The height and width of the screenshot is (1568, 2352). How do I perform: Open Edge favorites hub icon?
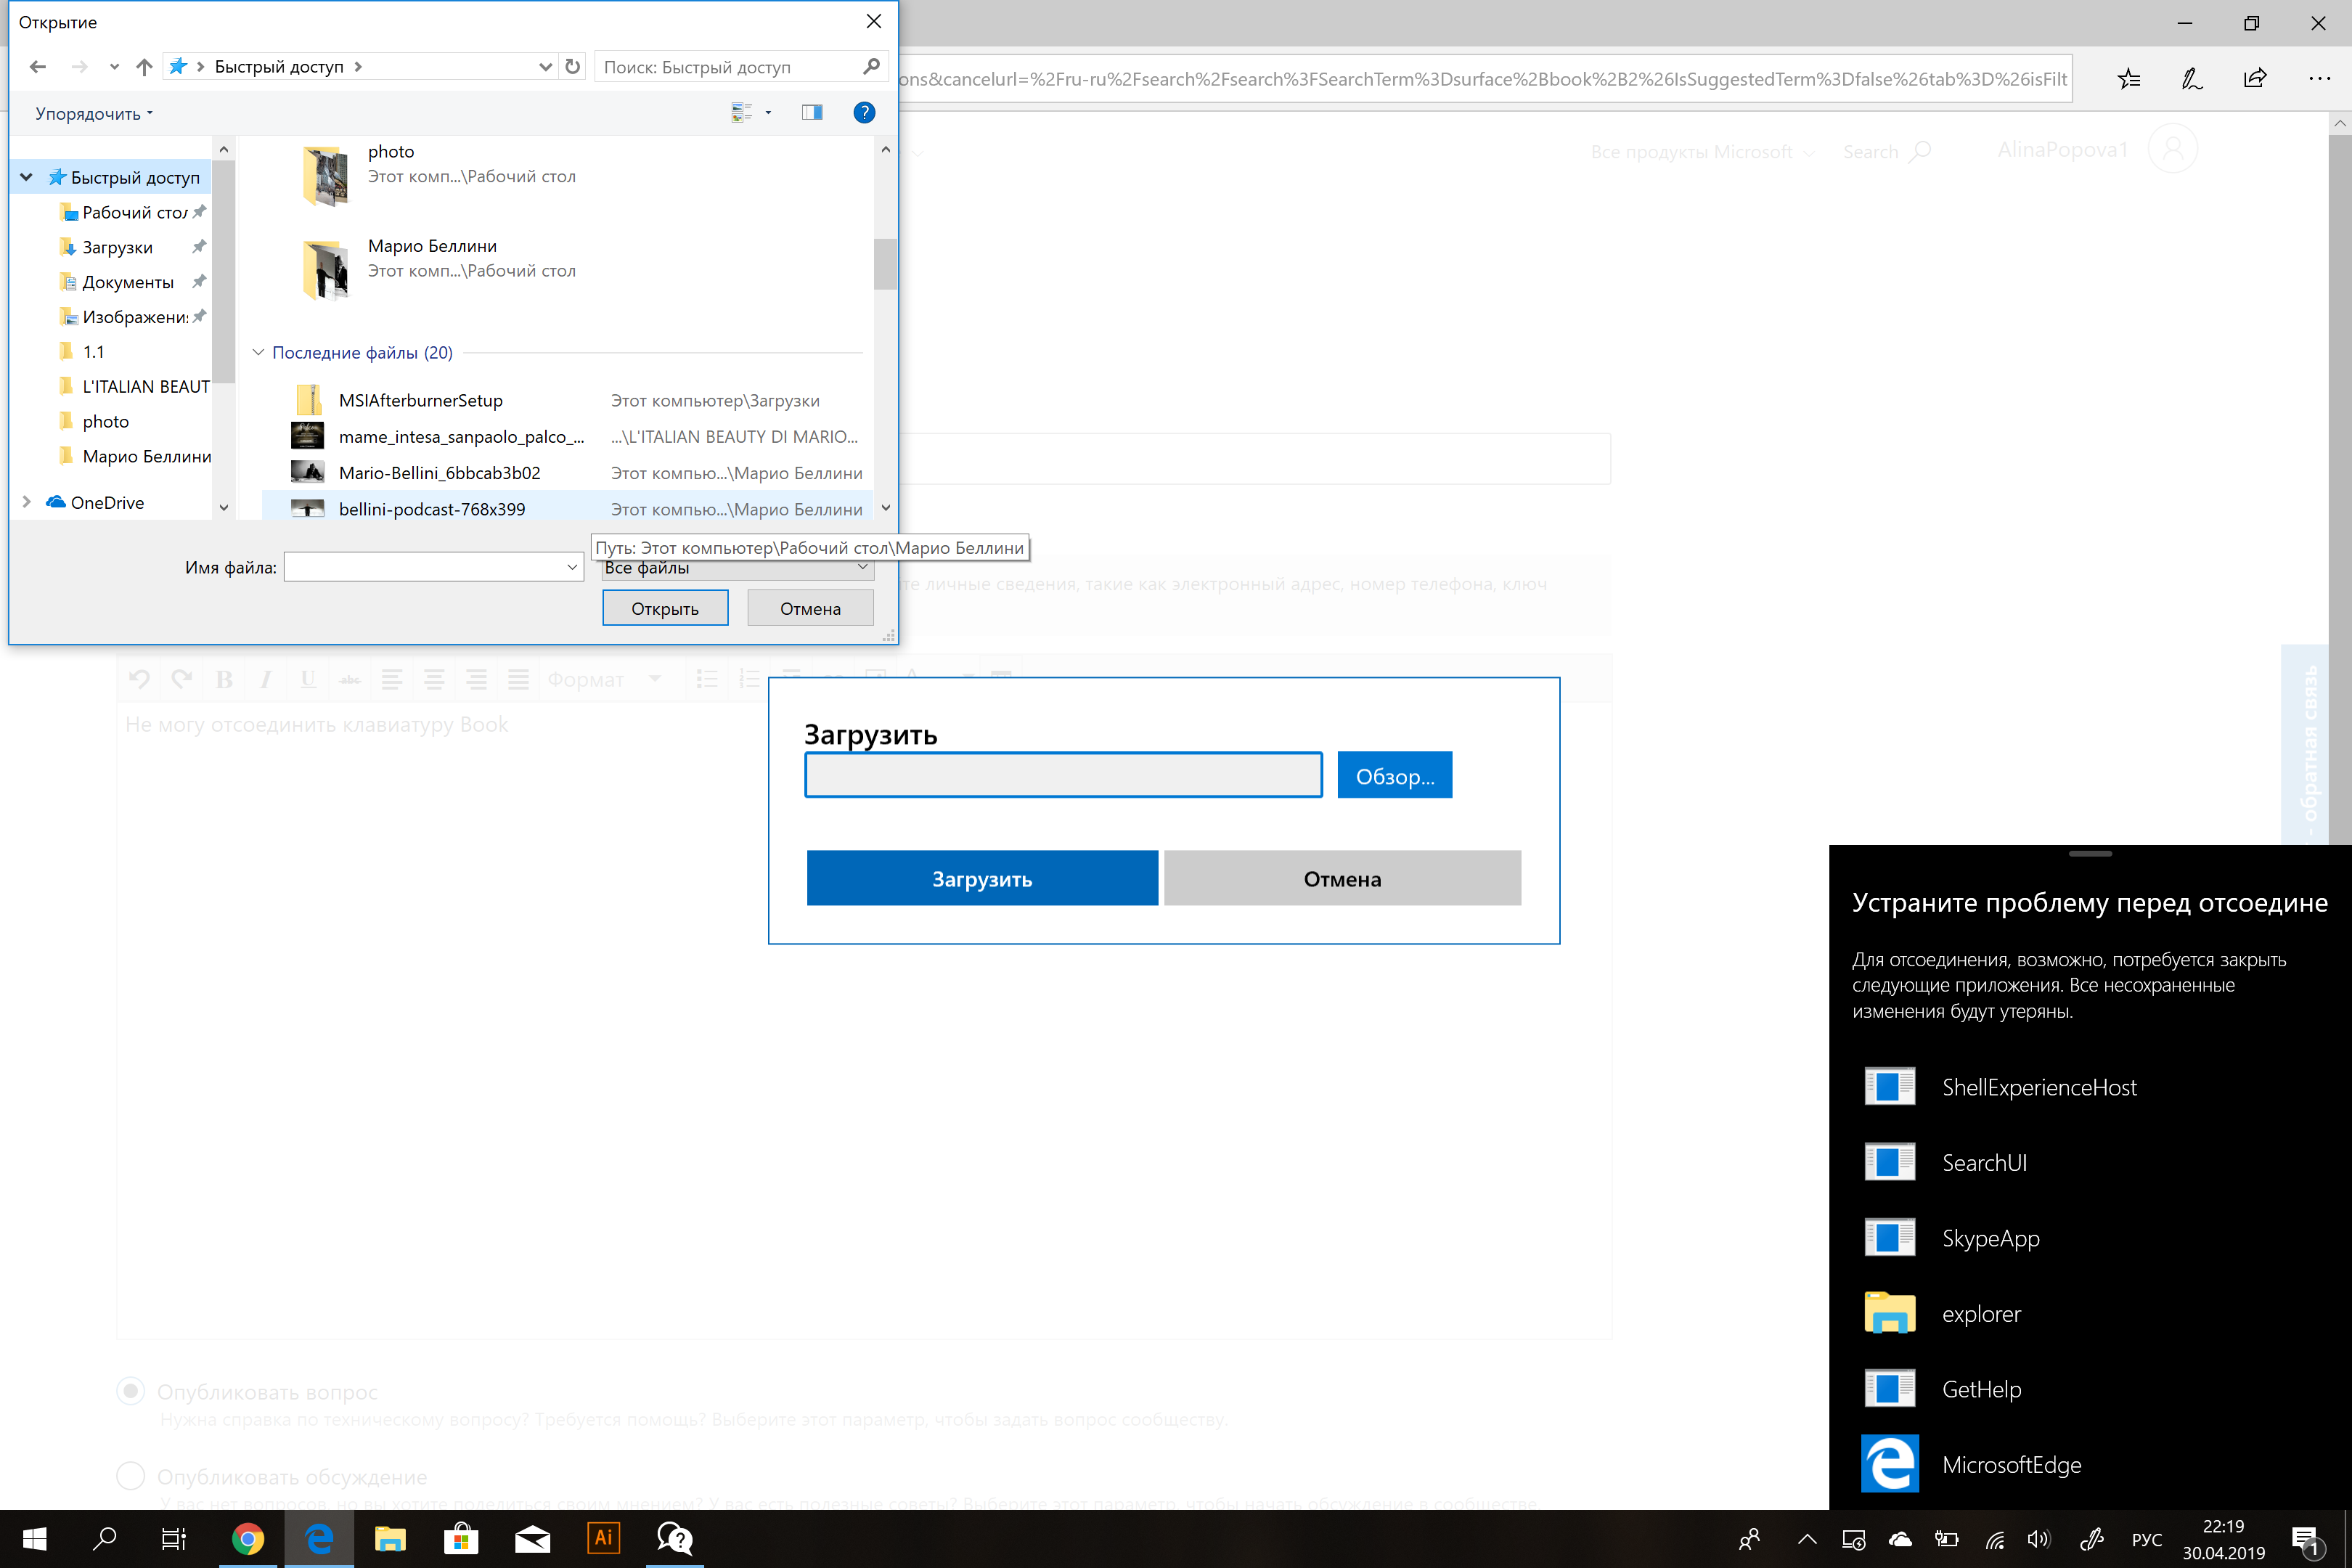point(2129,79)
